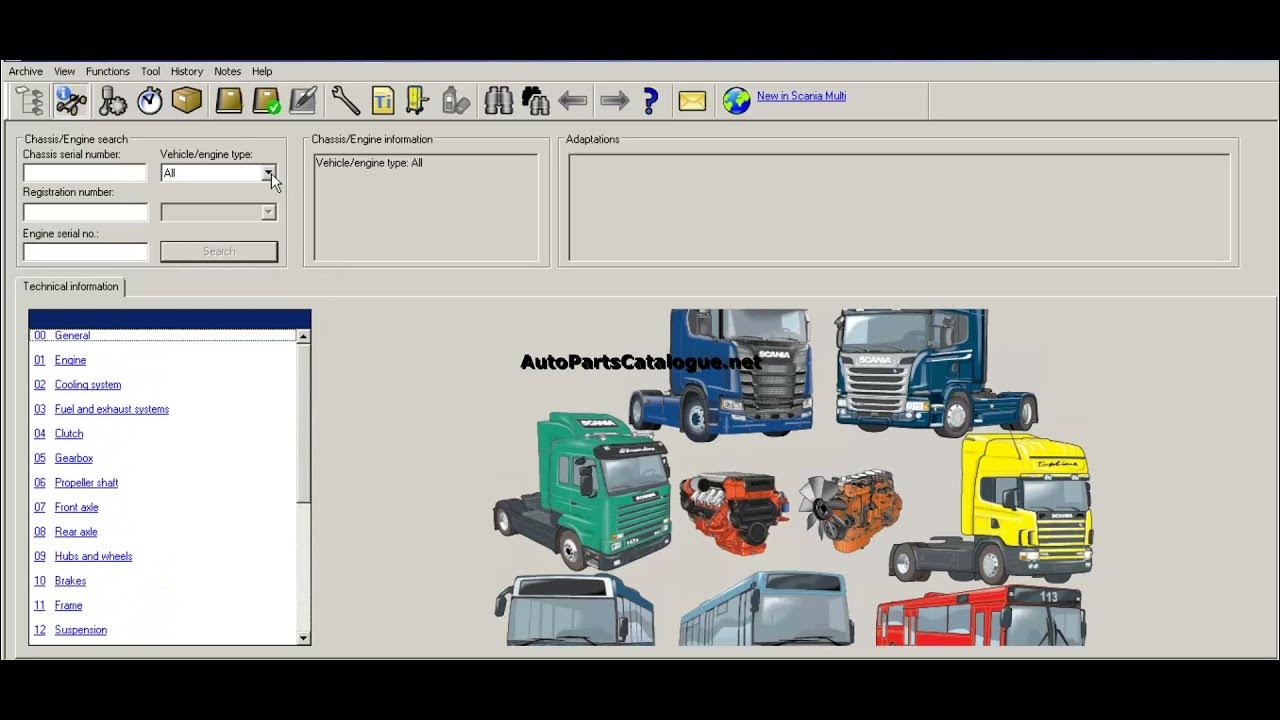Go forward with the right arrow icon
The image size is (1280, 720).
pos(614,100)
